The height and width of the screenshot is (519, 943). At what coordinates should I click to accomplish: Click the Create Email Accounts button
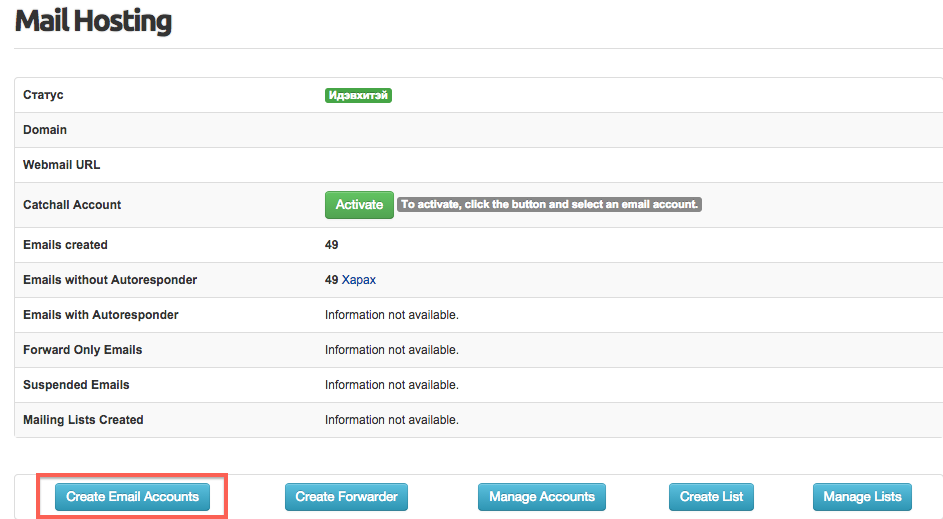(x=132, y=497)
